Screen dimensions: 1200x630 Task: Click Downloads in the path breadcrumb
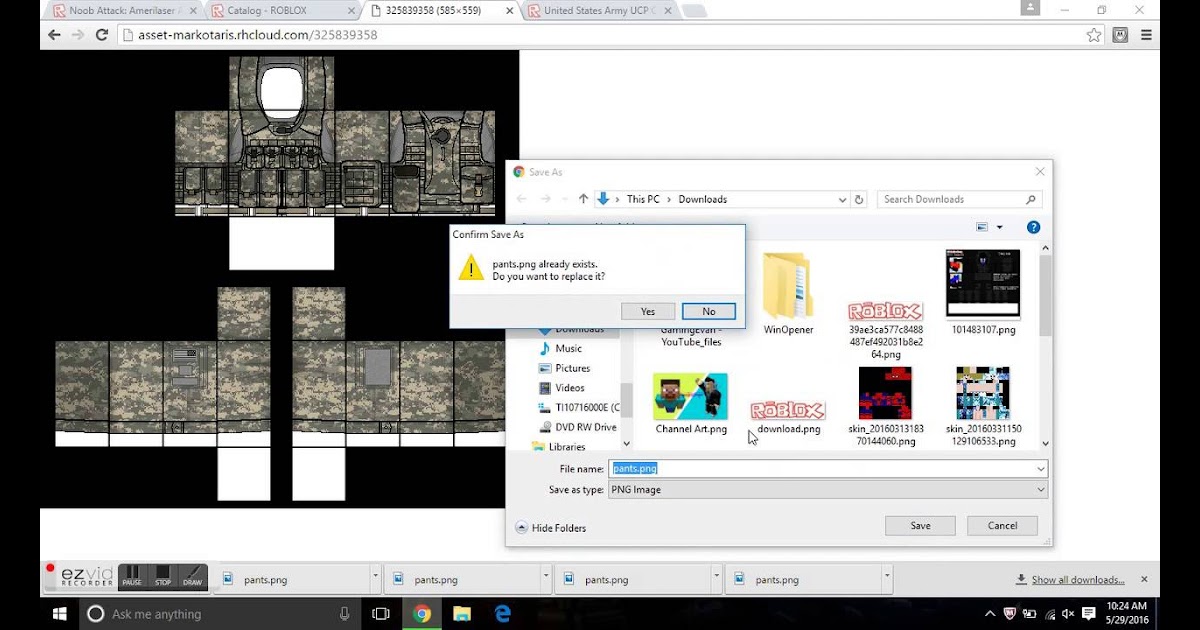702,199
